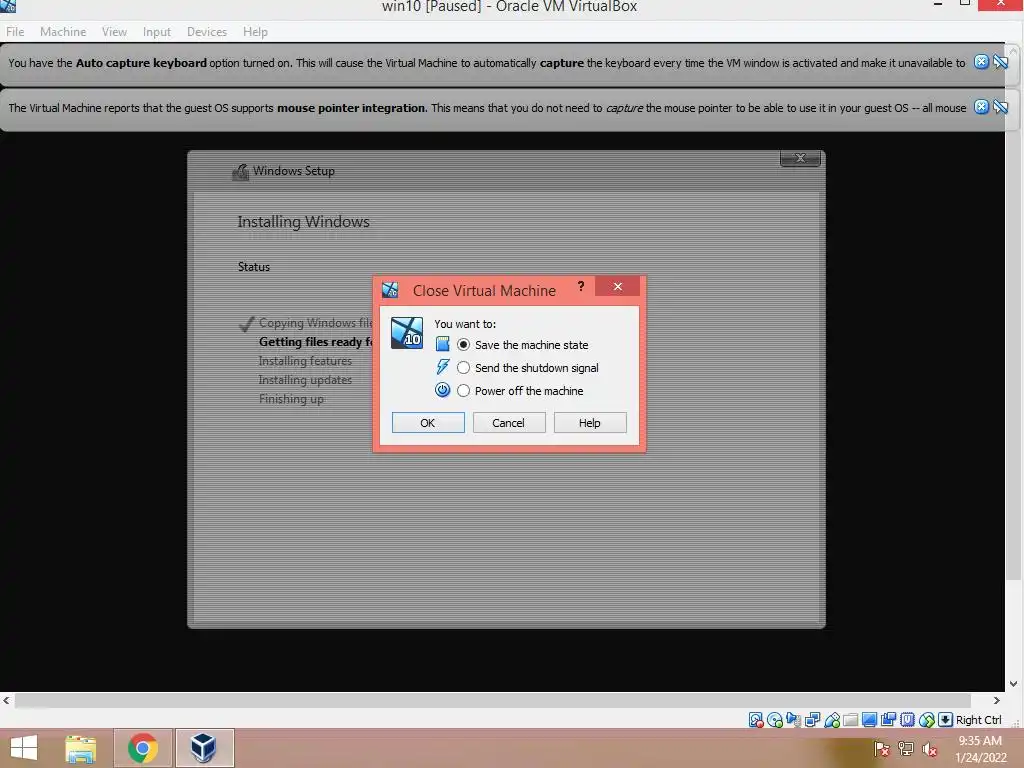Click the CPU virtualization indicator icon

(907, 720)
